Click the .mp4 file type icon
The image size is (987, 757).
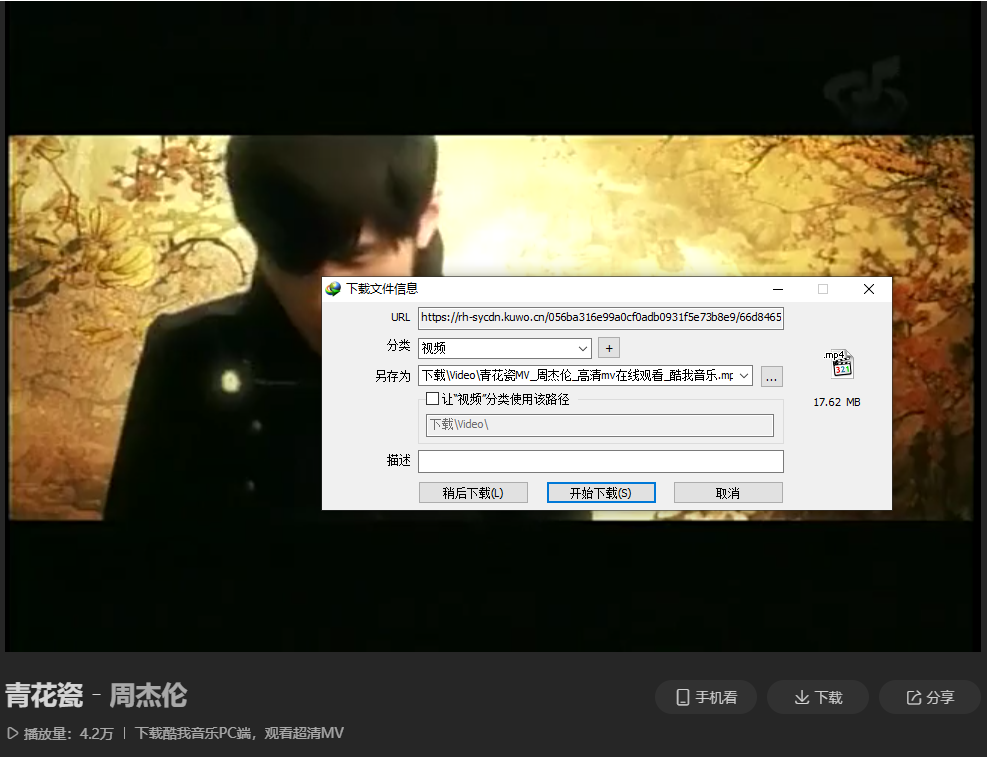[x=838, y=364]
